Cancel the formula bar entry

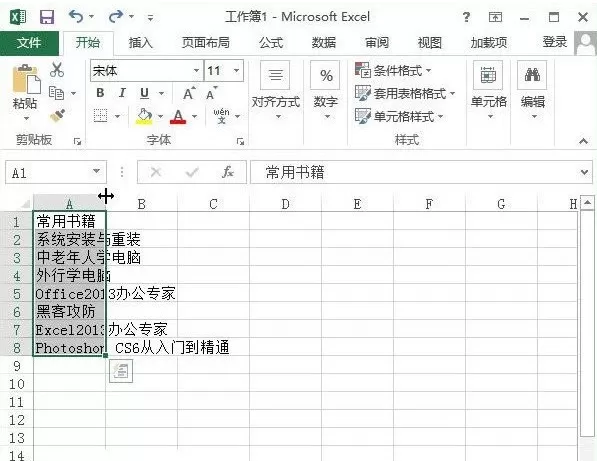pos(156,172)
